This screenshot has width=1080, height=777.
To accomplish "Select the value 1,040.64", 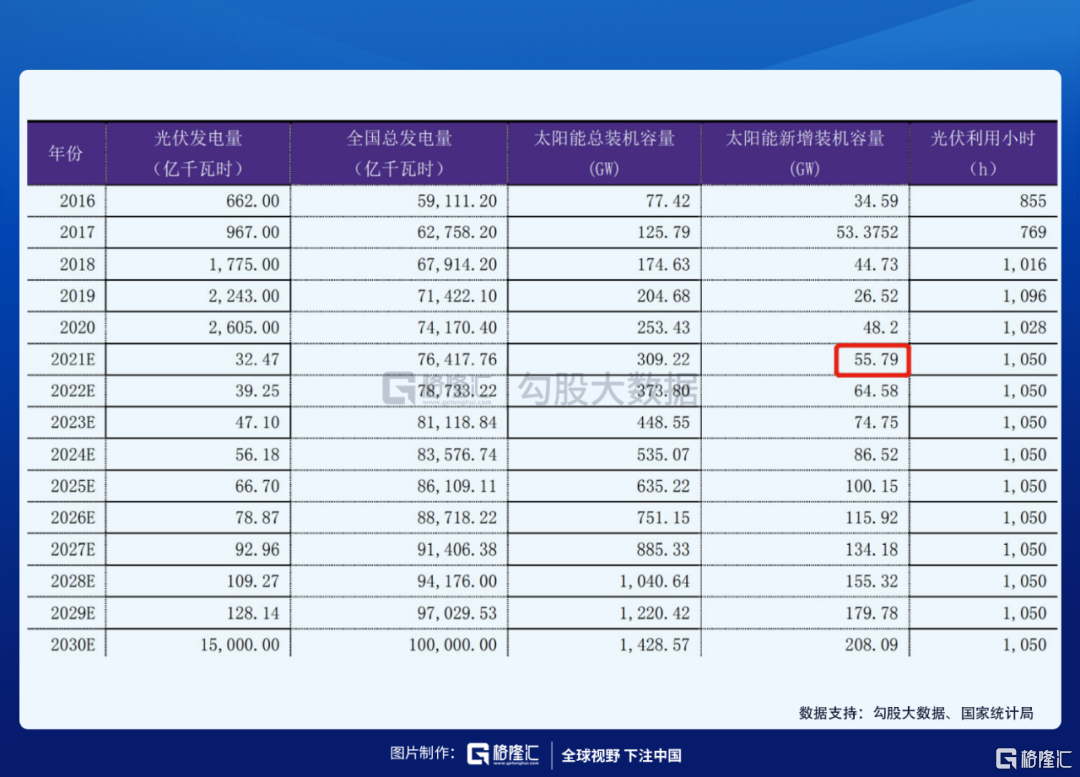I will point(655,581).
